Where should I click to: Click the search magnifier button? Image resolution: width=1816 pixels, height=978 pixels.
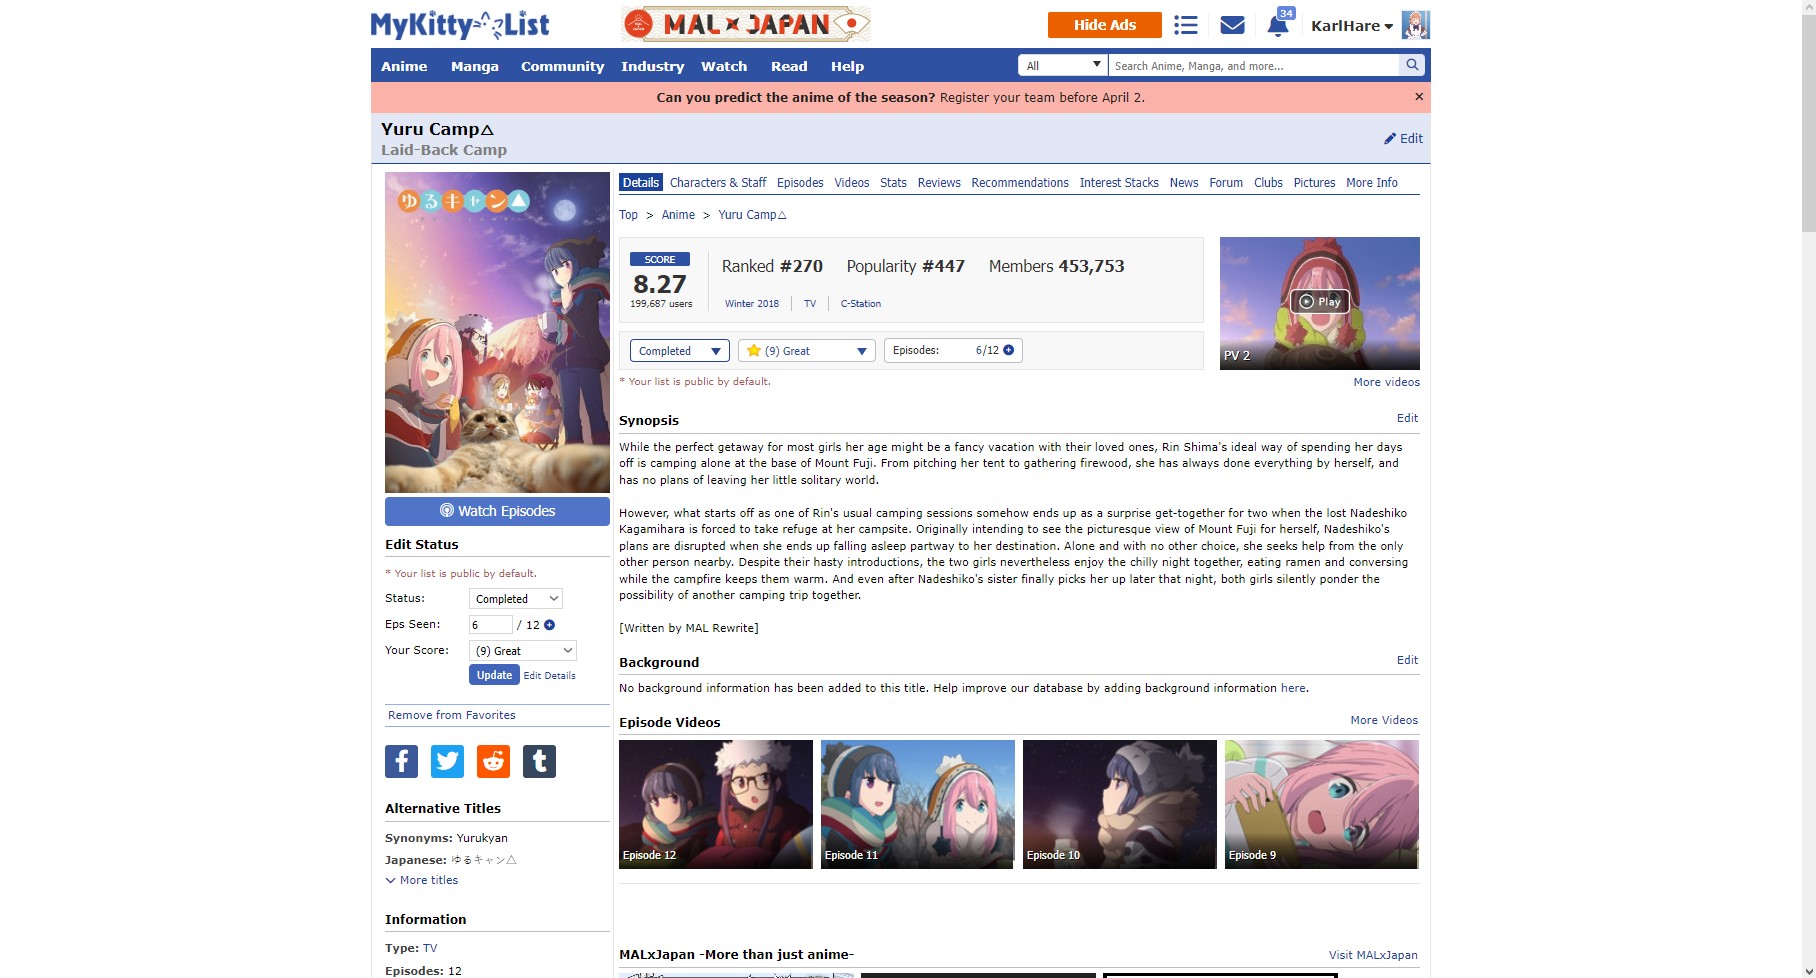point(1412,65)
